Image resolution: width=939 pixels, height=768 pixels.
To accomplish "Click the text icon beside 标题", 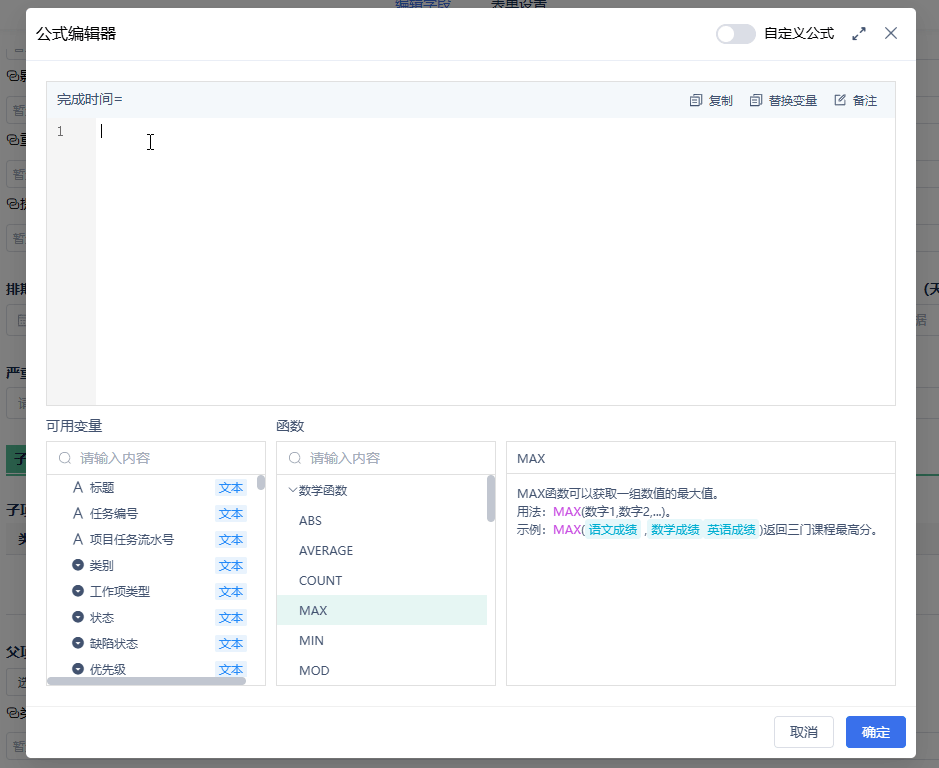I will click(x=78, y=488).
